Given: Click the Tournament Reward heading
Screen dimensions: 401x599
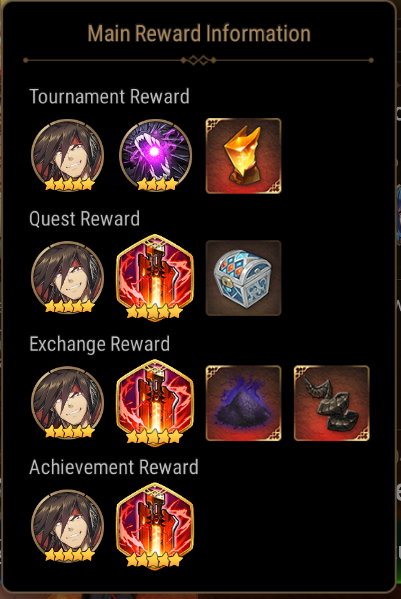Looking at the screenshot, I should 110,96.
